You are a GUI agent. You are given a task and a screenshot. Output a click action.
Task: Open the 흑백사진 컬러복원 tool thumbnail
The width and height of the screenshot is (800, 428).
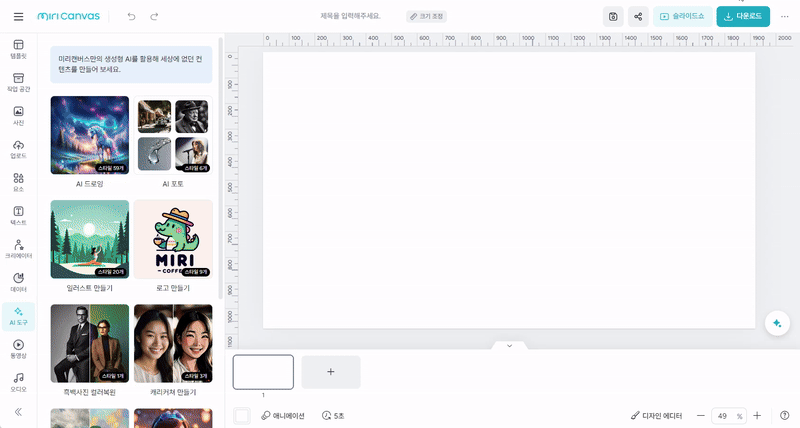(x=90, y=344)
